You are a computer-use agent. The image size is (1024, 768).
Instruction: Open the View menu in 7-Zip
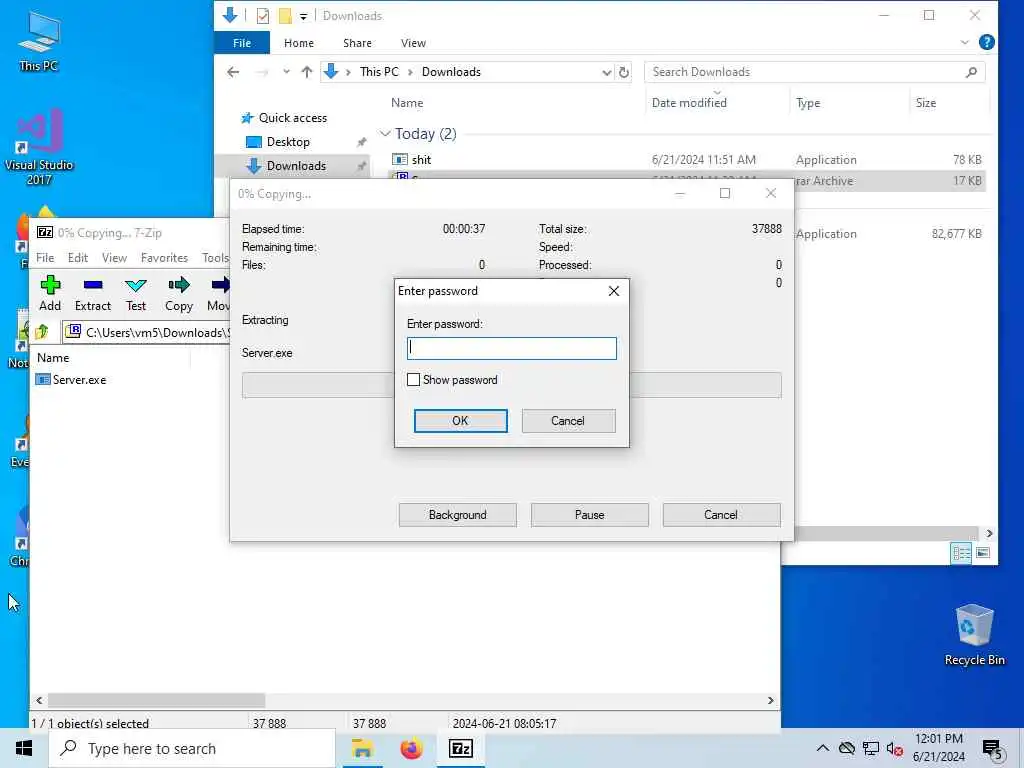[x=114, y=258]
